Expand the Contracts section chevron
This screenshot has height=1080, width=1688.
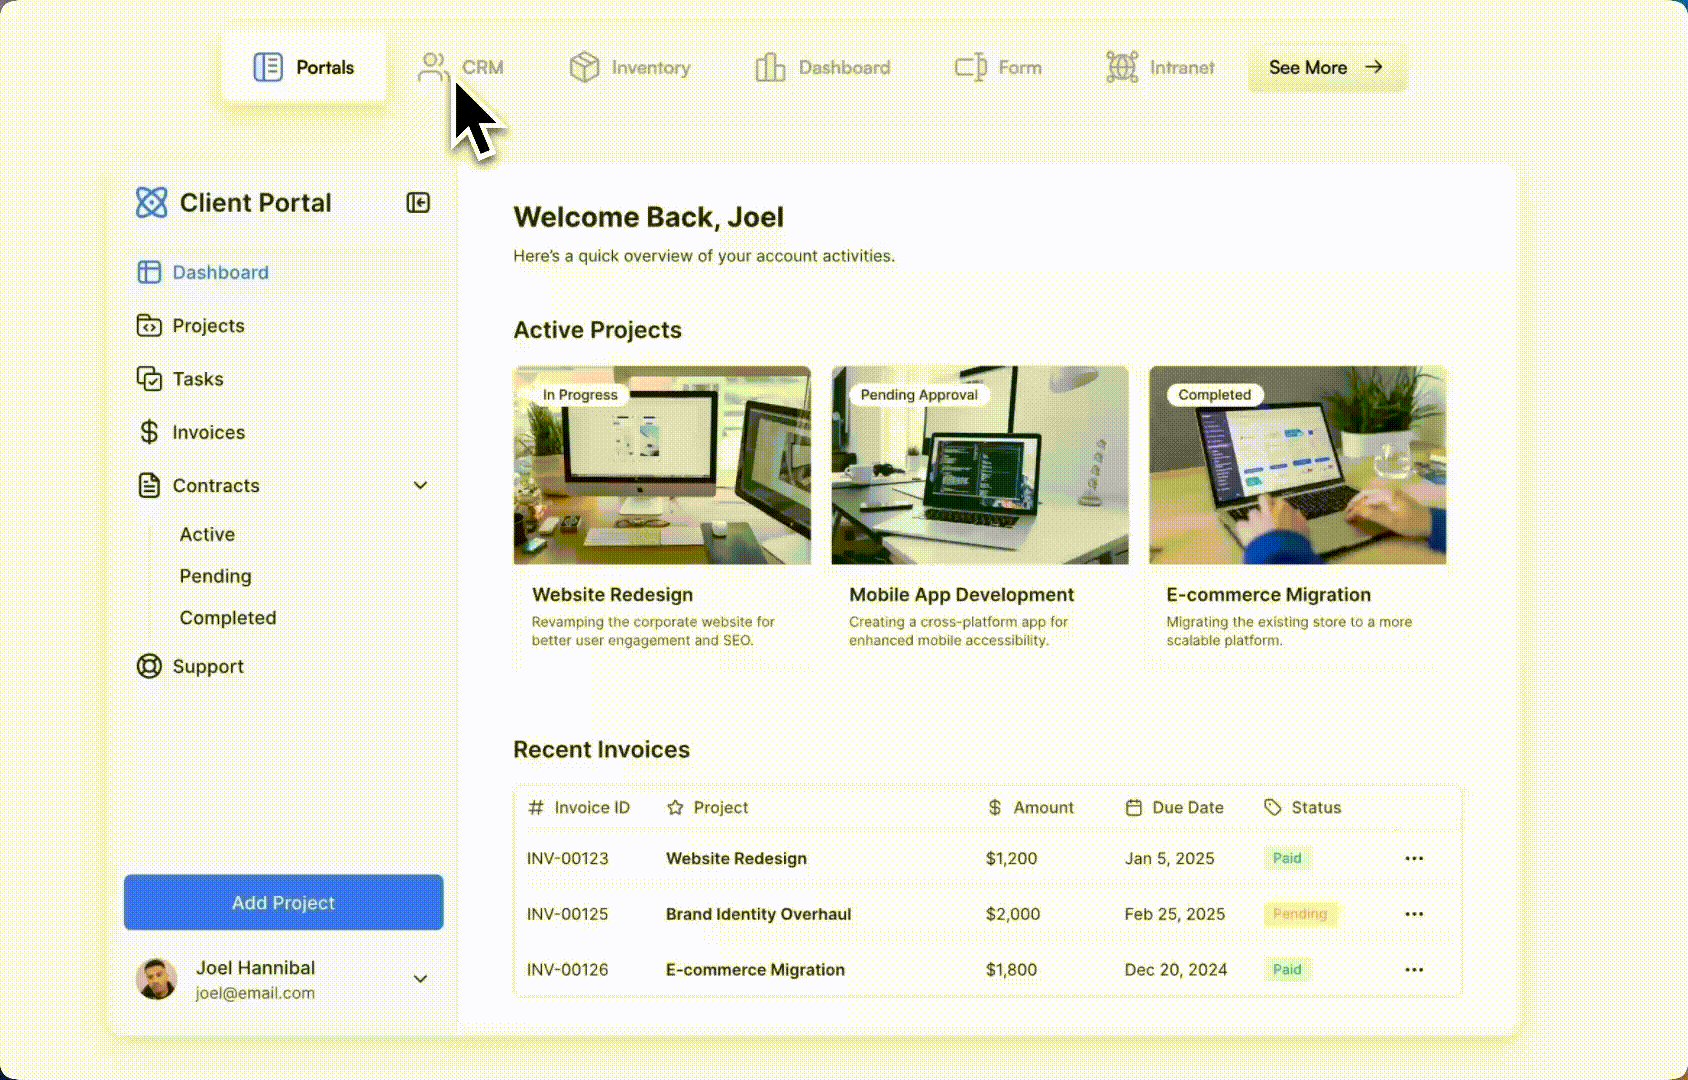[x=420, y=485]
